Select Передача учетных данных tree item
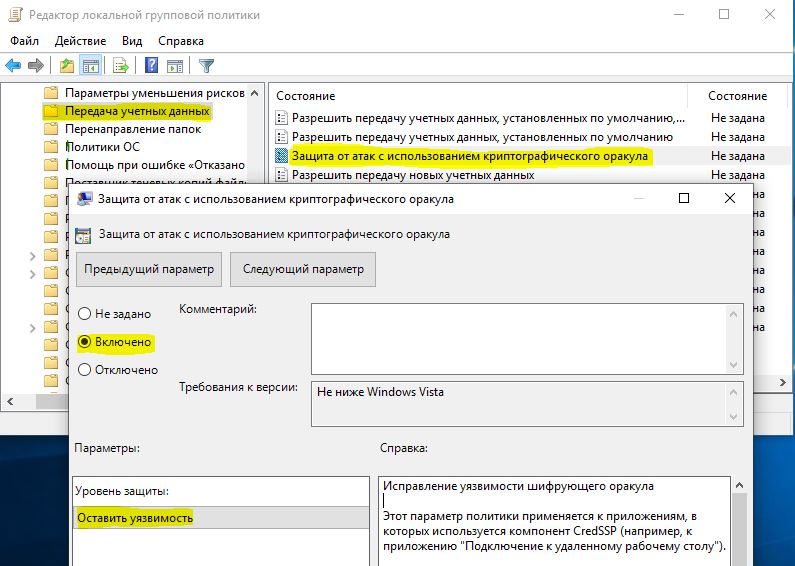795x566 pixels. (137, 111)
